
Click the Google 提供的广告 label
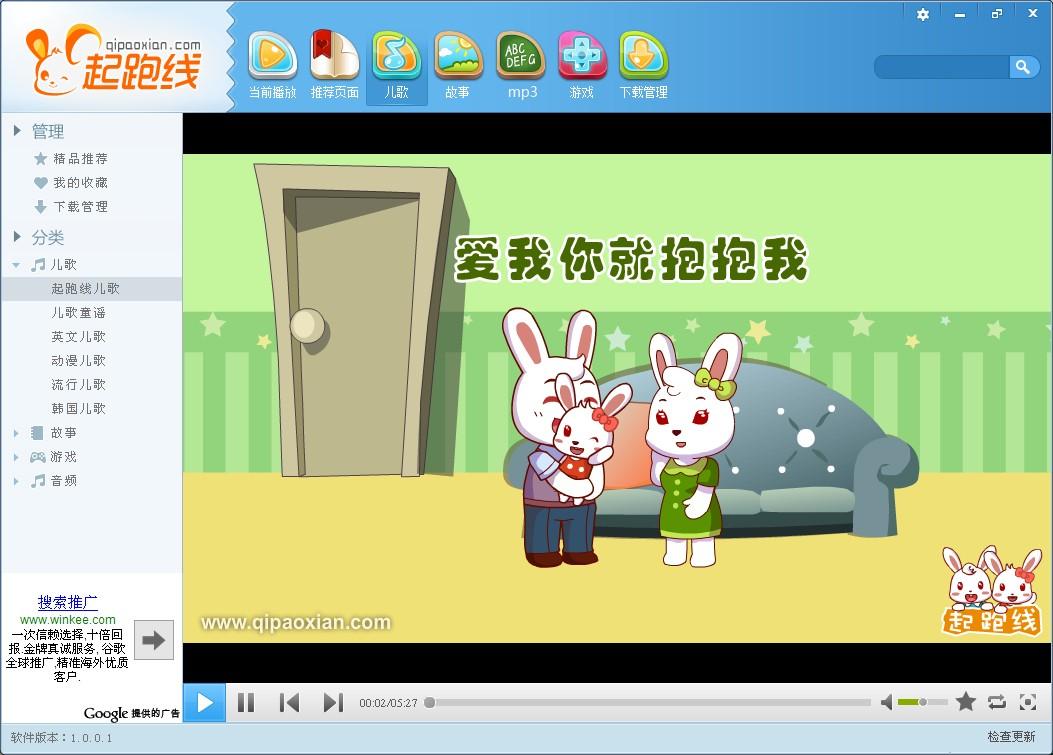132,713
